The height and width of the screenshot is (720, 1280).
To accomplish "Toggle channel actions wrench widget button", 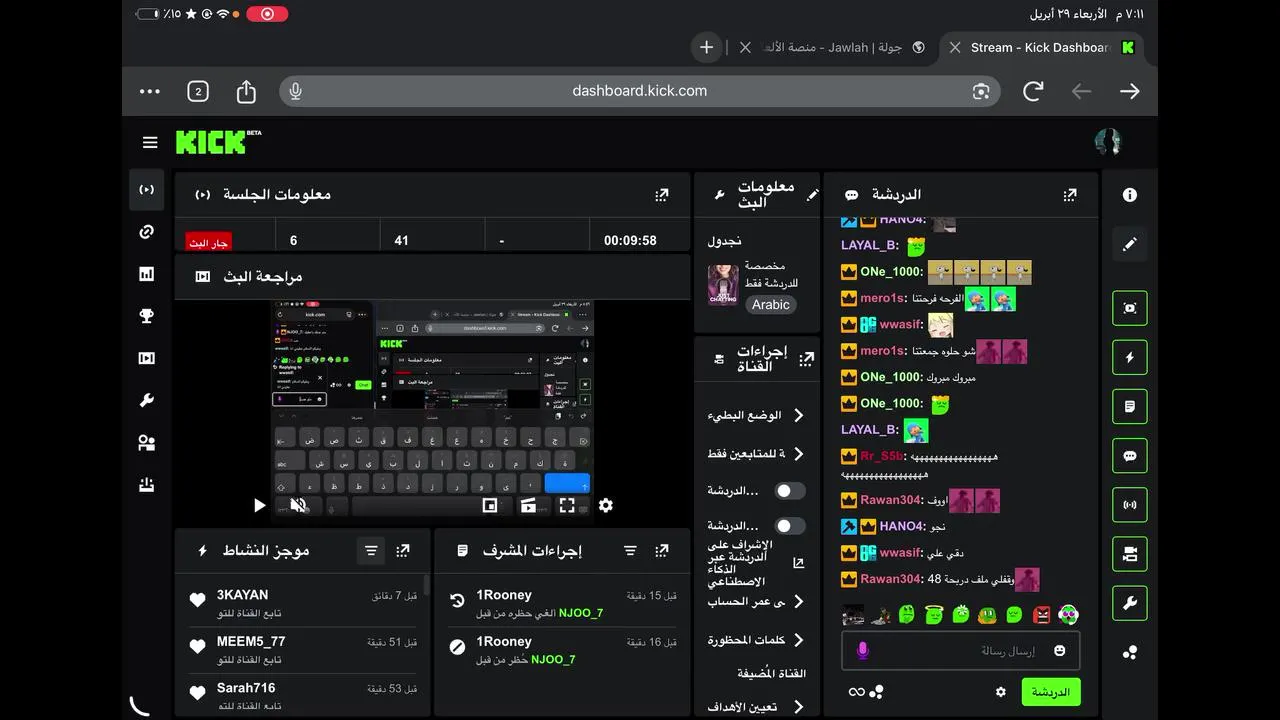I will click(x=1130, y=603).
